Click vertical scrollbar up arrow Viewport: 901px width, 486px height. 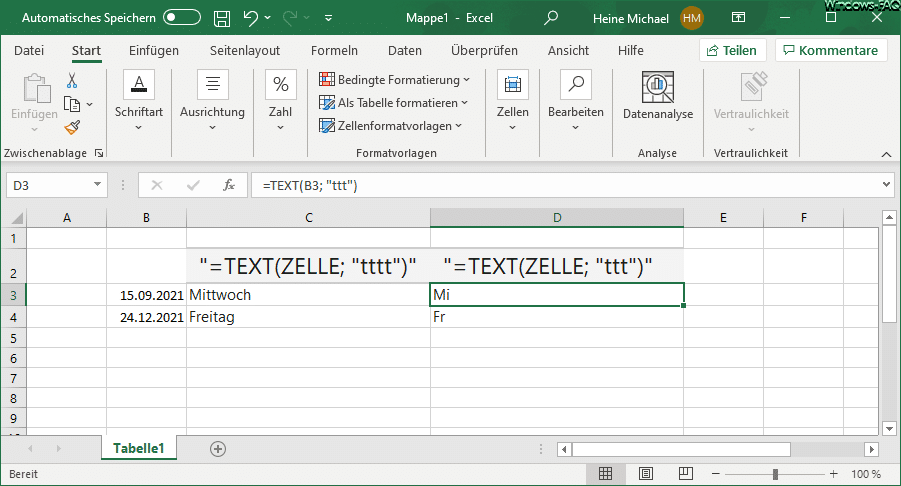point(890,217)
